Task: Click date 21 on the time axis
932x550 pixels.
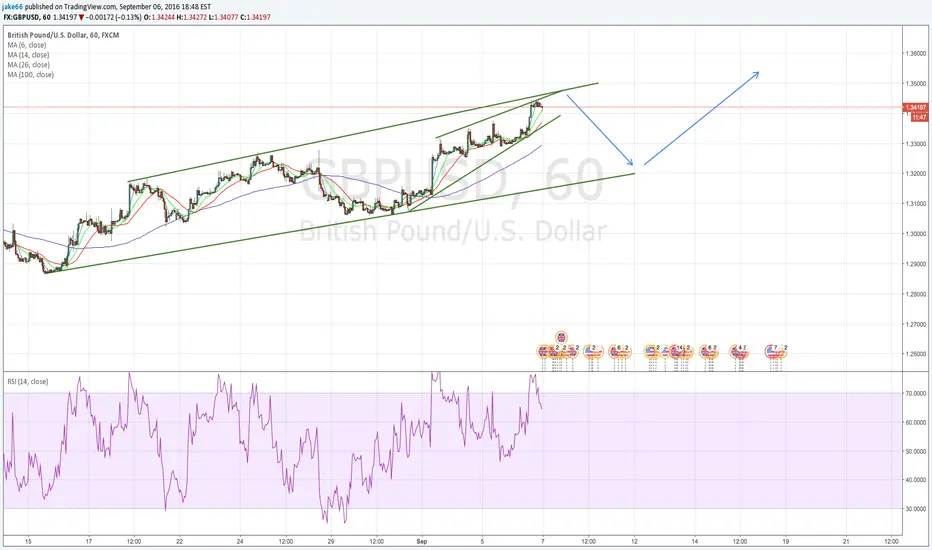Action: 846,542
